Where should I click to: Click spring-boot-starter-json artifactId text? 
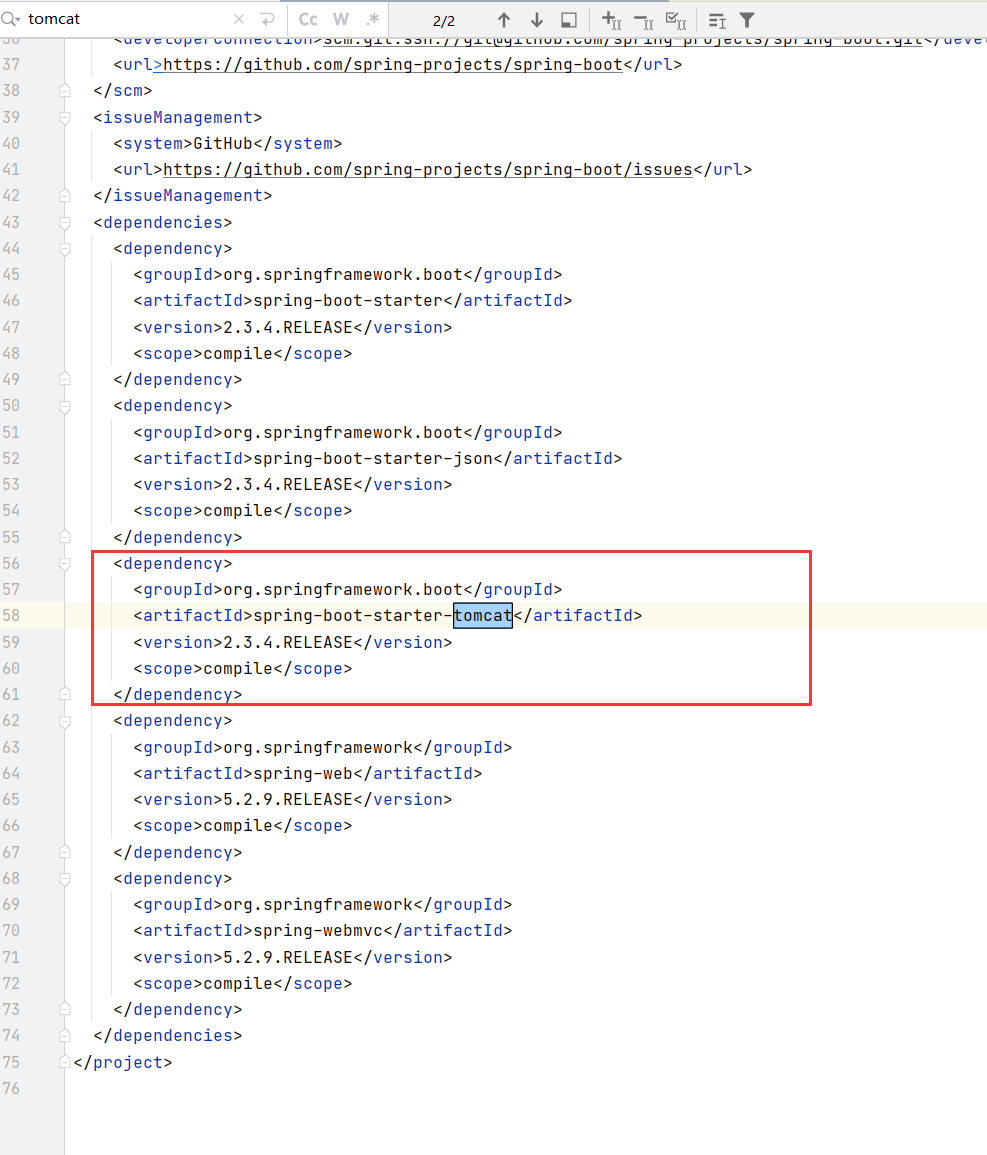point(373,459)
